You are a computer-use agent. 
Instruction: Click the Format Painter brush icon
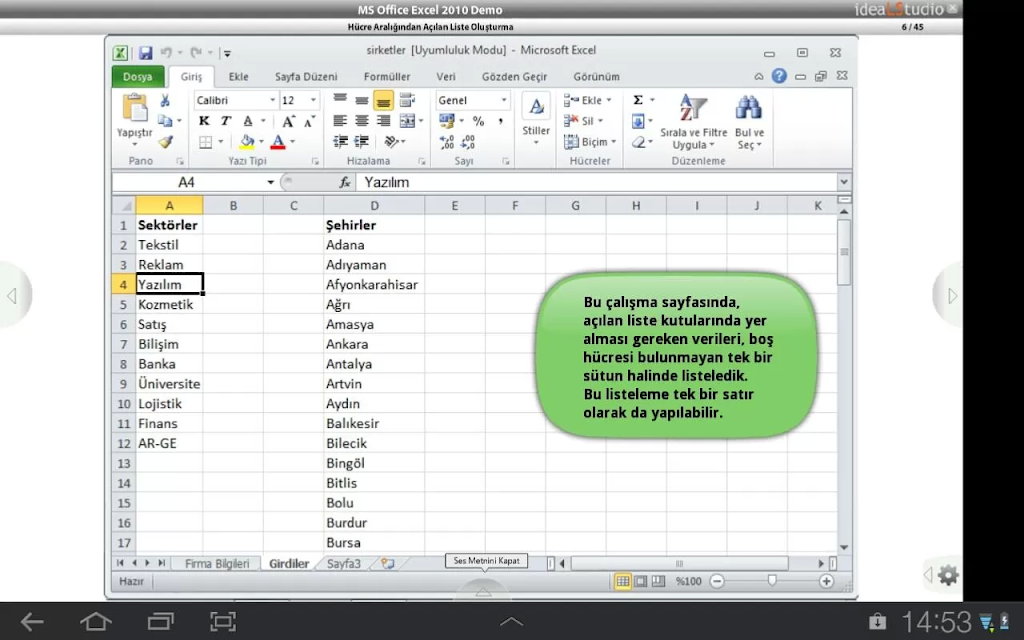(x=166, y=142)
